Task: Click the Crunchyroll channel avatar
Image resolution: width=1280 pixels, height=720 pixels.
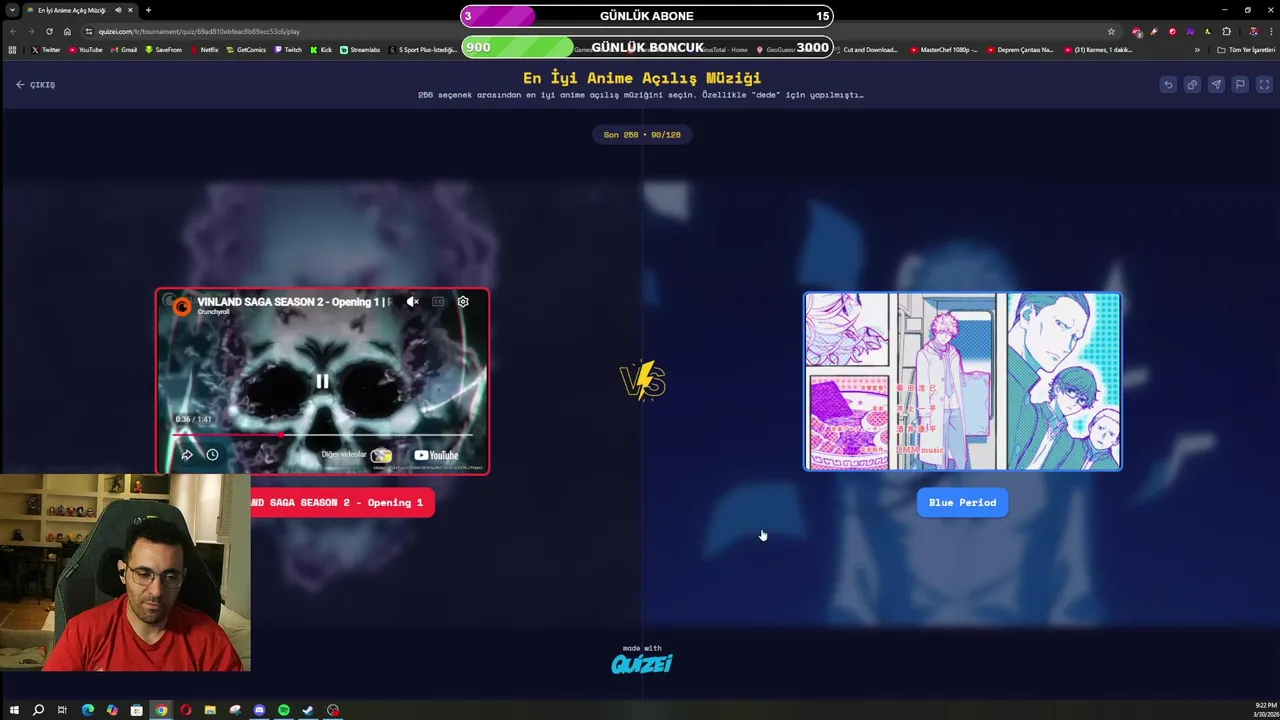Action: pos(182,306)
